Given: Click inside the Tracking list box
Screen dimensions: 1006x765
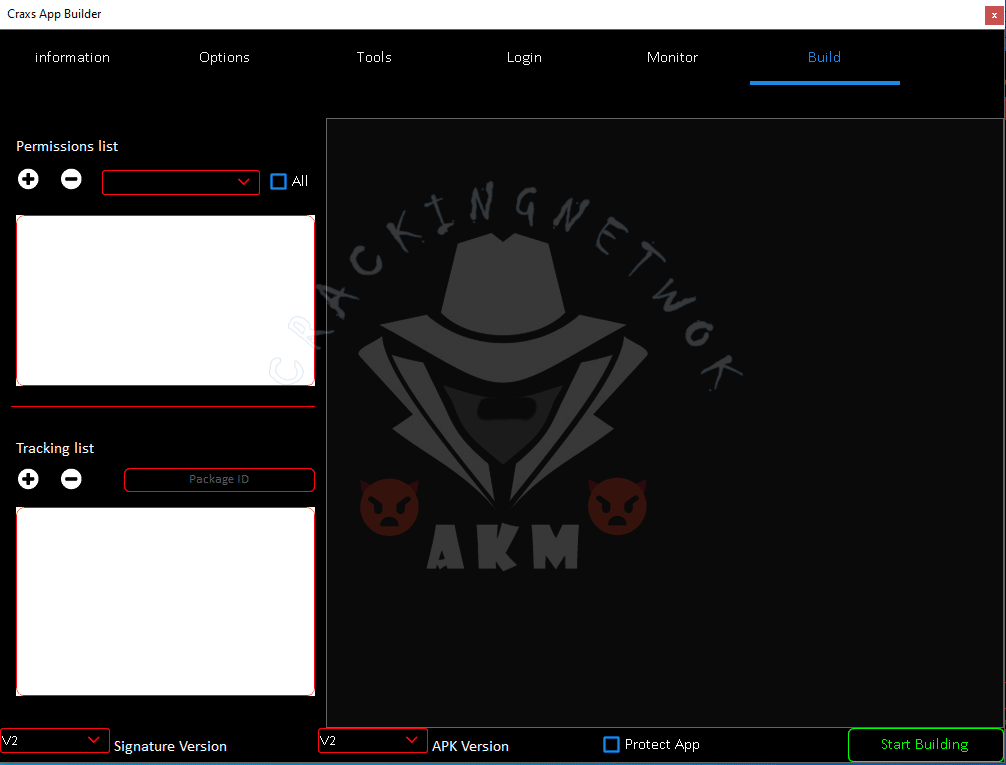Looking at the screenshot, I should (165, 601).
